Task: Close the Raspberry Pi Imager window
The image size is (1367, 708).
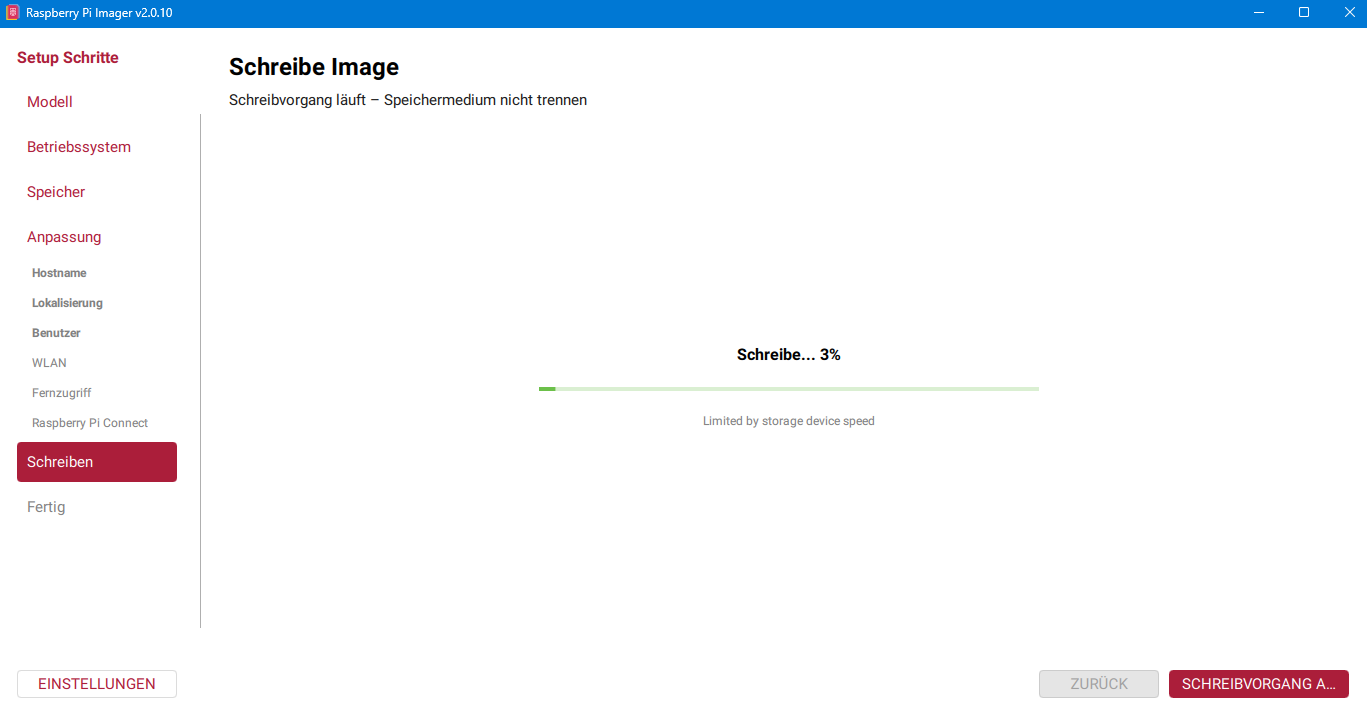Action: point(1348,13)
